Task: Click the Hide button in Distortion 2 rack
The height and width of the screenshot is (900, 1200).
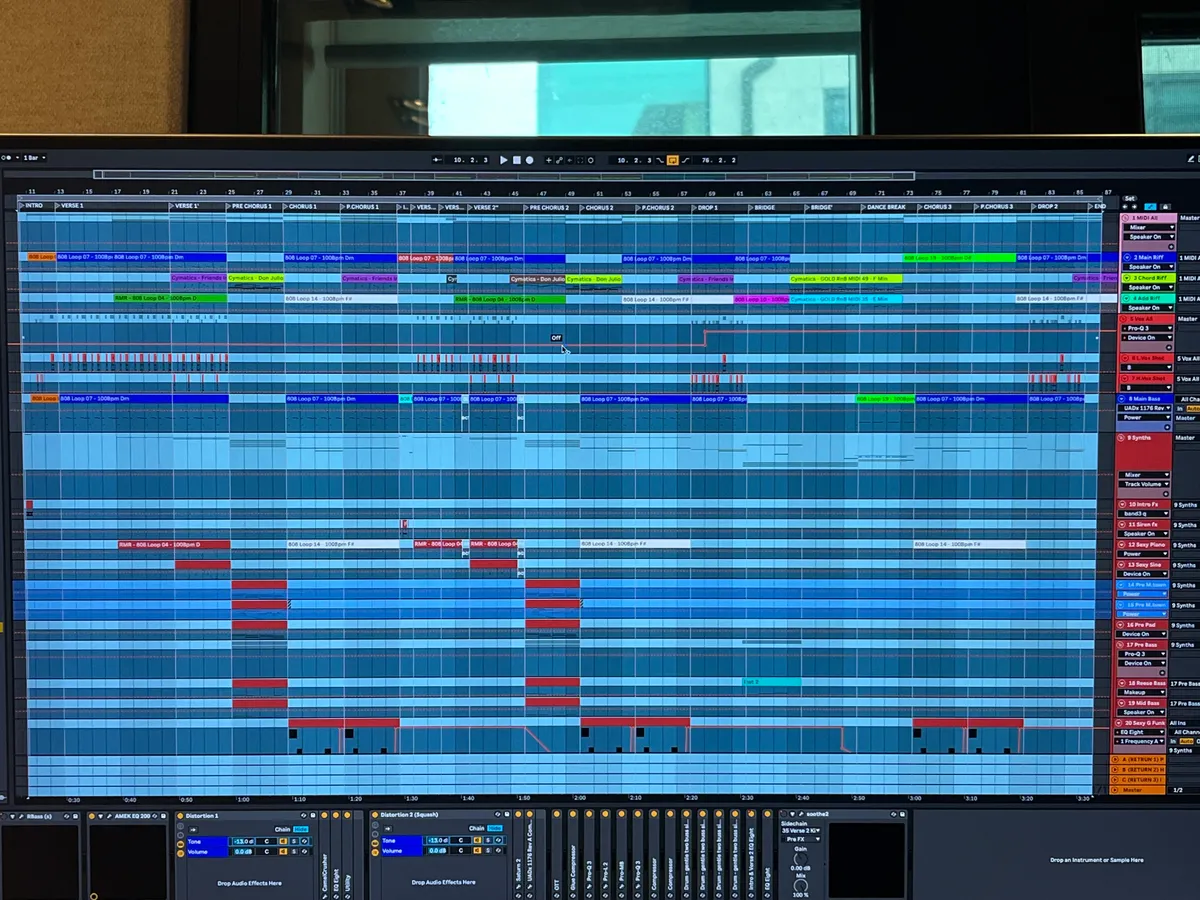Action: 495,828
